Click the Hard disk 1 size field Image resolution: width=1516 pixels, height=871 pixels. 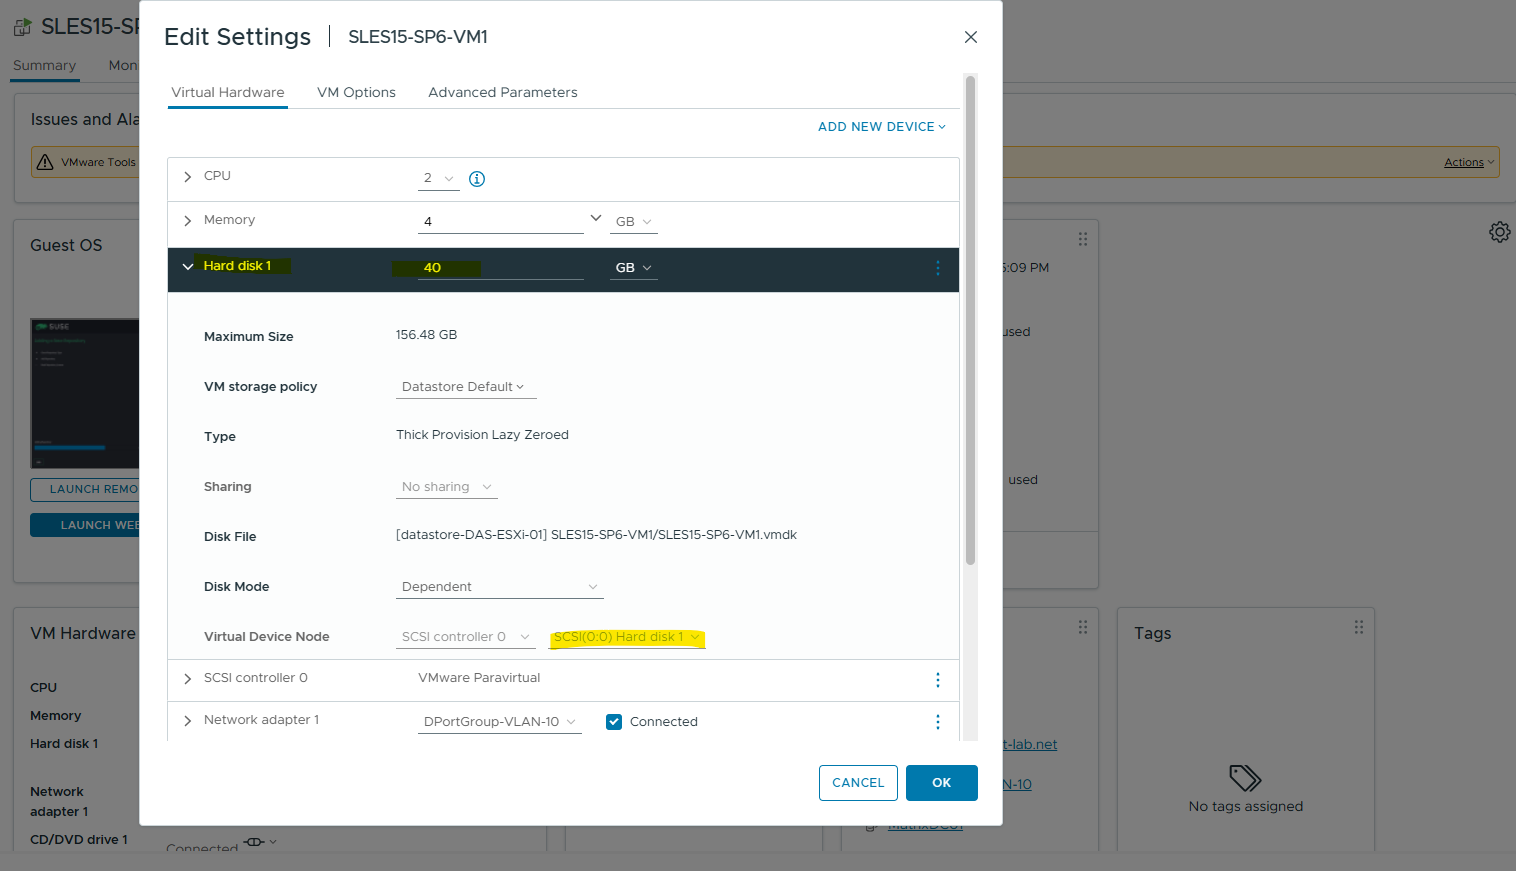point(500,268)
